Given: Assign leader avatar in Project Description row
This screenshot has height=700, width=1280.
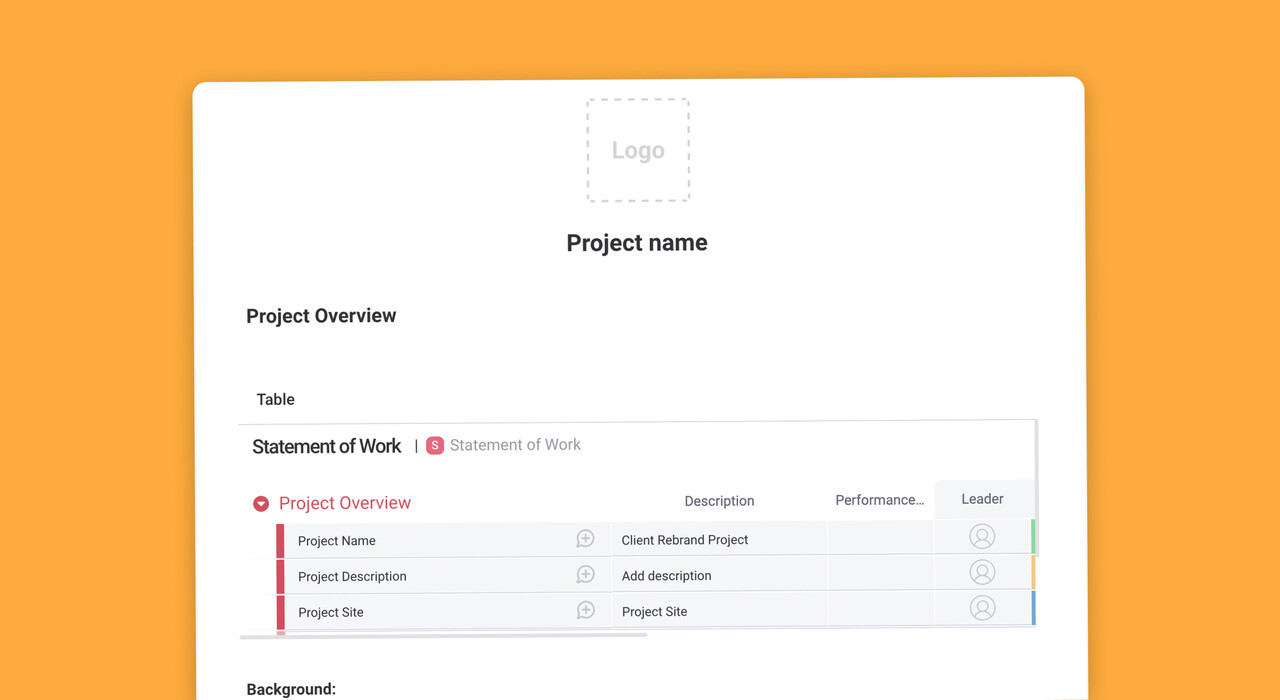Looking at the screenshot, I should pos(982,572).
